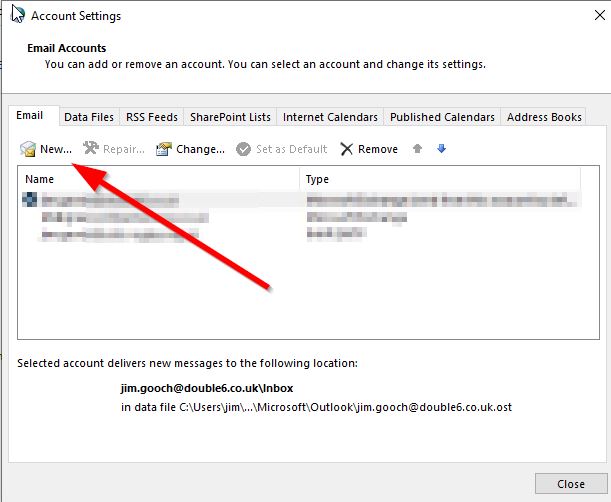Click the Type column header
The image size is (611, 502).
440,179
